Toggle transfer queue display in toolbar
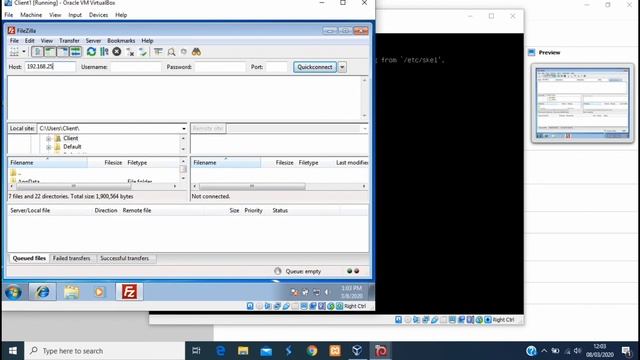The height and width of the screenshot is (360, 640). point(76,52)
